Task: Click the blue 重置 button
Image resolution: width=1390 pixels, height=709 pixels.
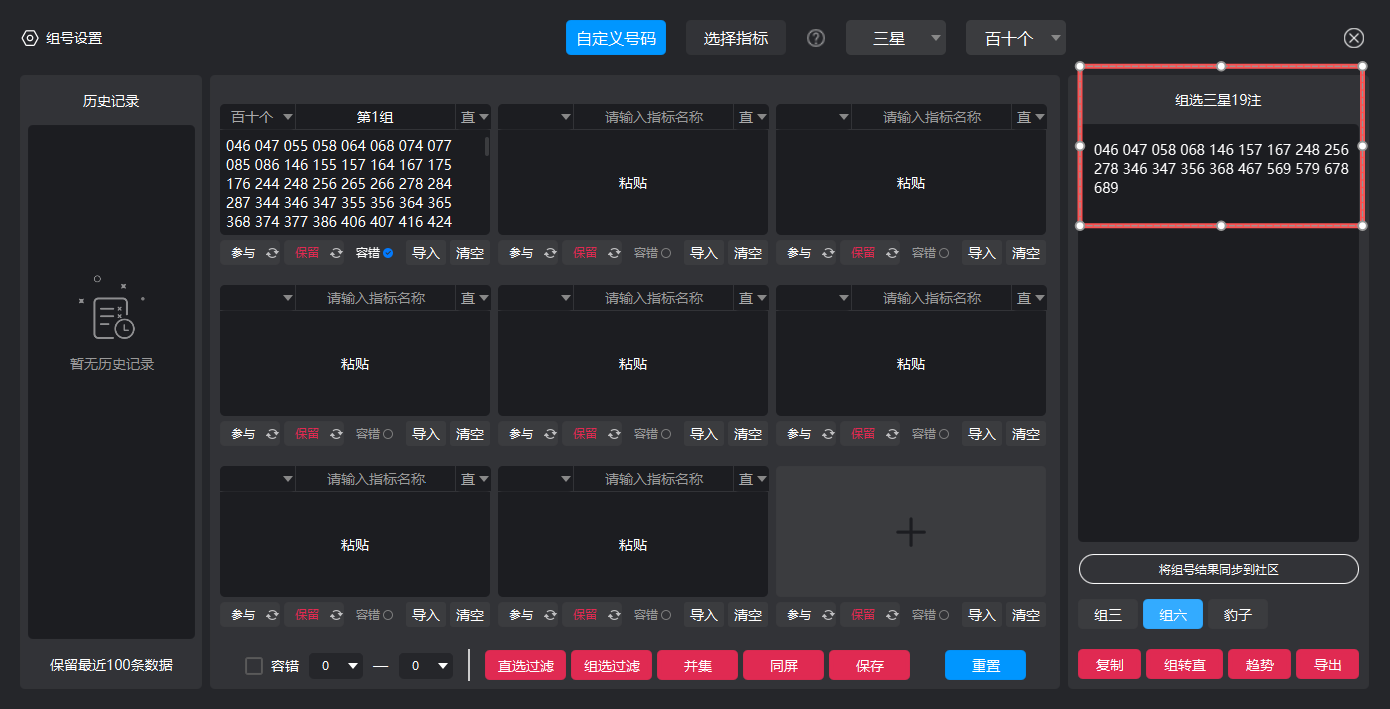Action: click(x=985, y=666)
